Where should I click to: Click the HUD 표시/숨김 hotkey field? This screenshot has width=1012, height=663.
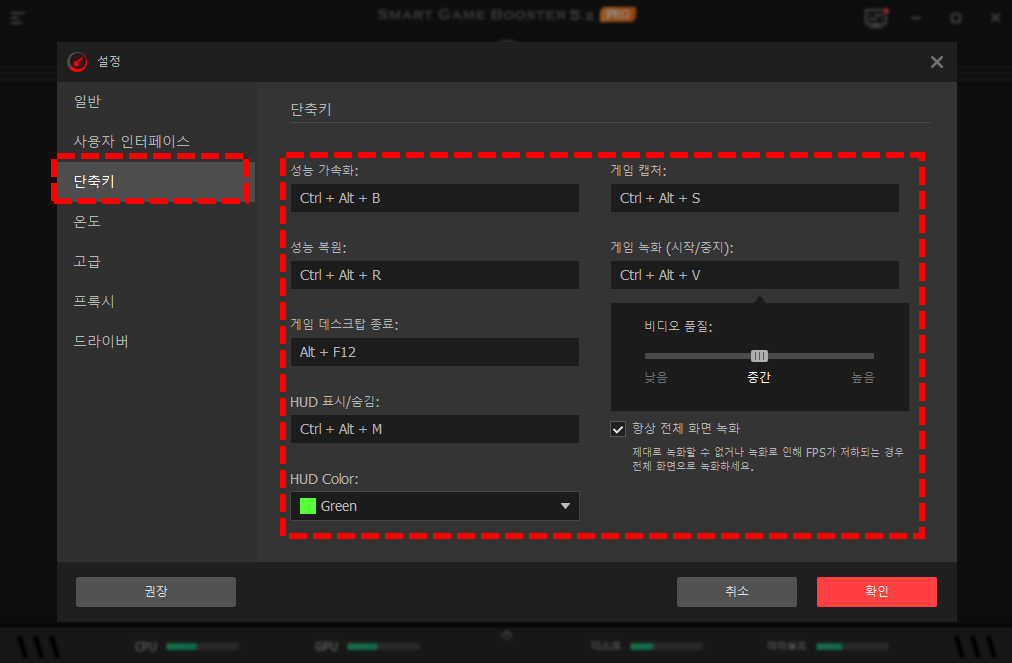[434, 429]
